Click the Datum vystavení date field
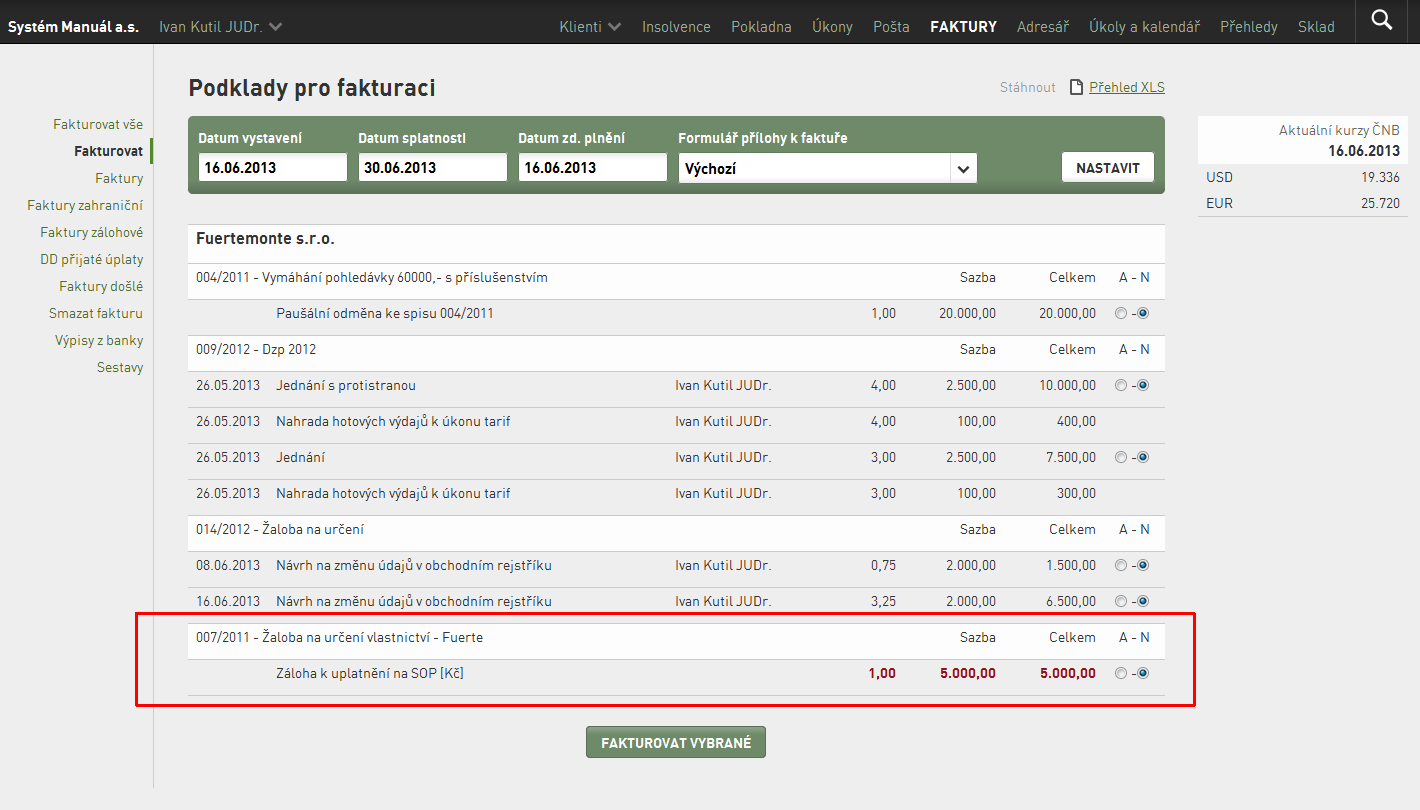The width and height of the screenshot is (1420, 810). [x=272, y=167]
